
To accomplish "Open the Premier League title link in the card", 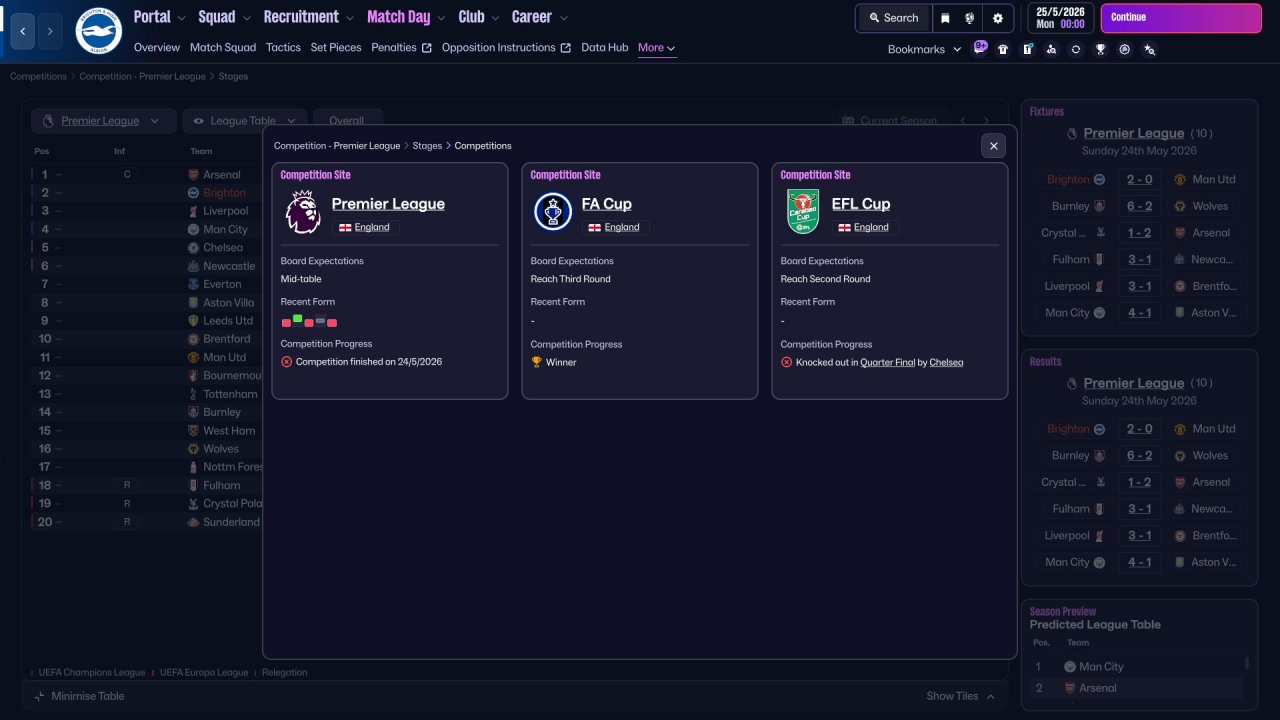I will pos(388,204).
